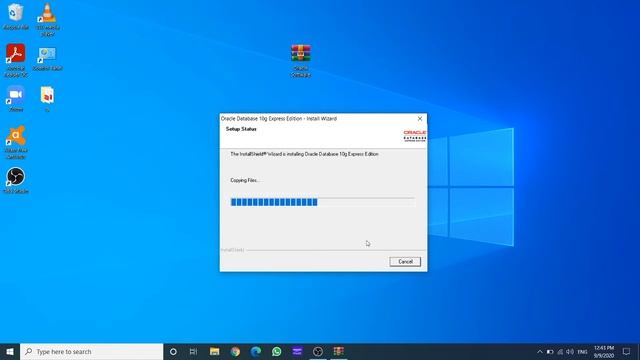Click the Copying Files progress bar
640x360 pixels.
(322, 202)
